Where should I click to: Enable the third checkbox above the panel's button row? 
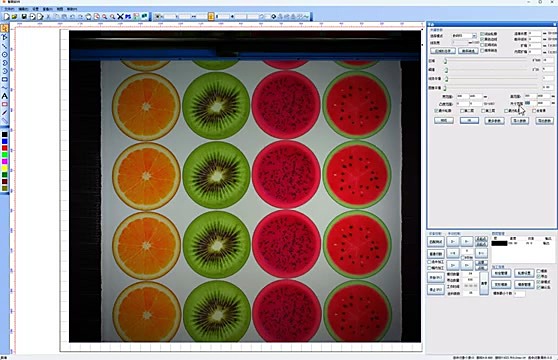coord(483,111)
